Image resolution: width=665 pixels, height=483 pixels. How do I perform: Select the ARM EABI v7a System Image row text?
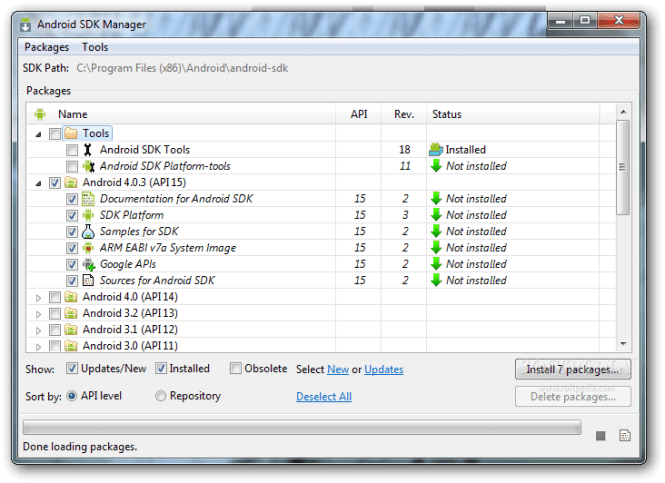[168, 248]
